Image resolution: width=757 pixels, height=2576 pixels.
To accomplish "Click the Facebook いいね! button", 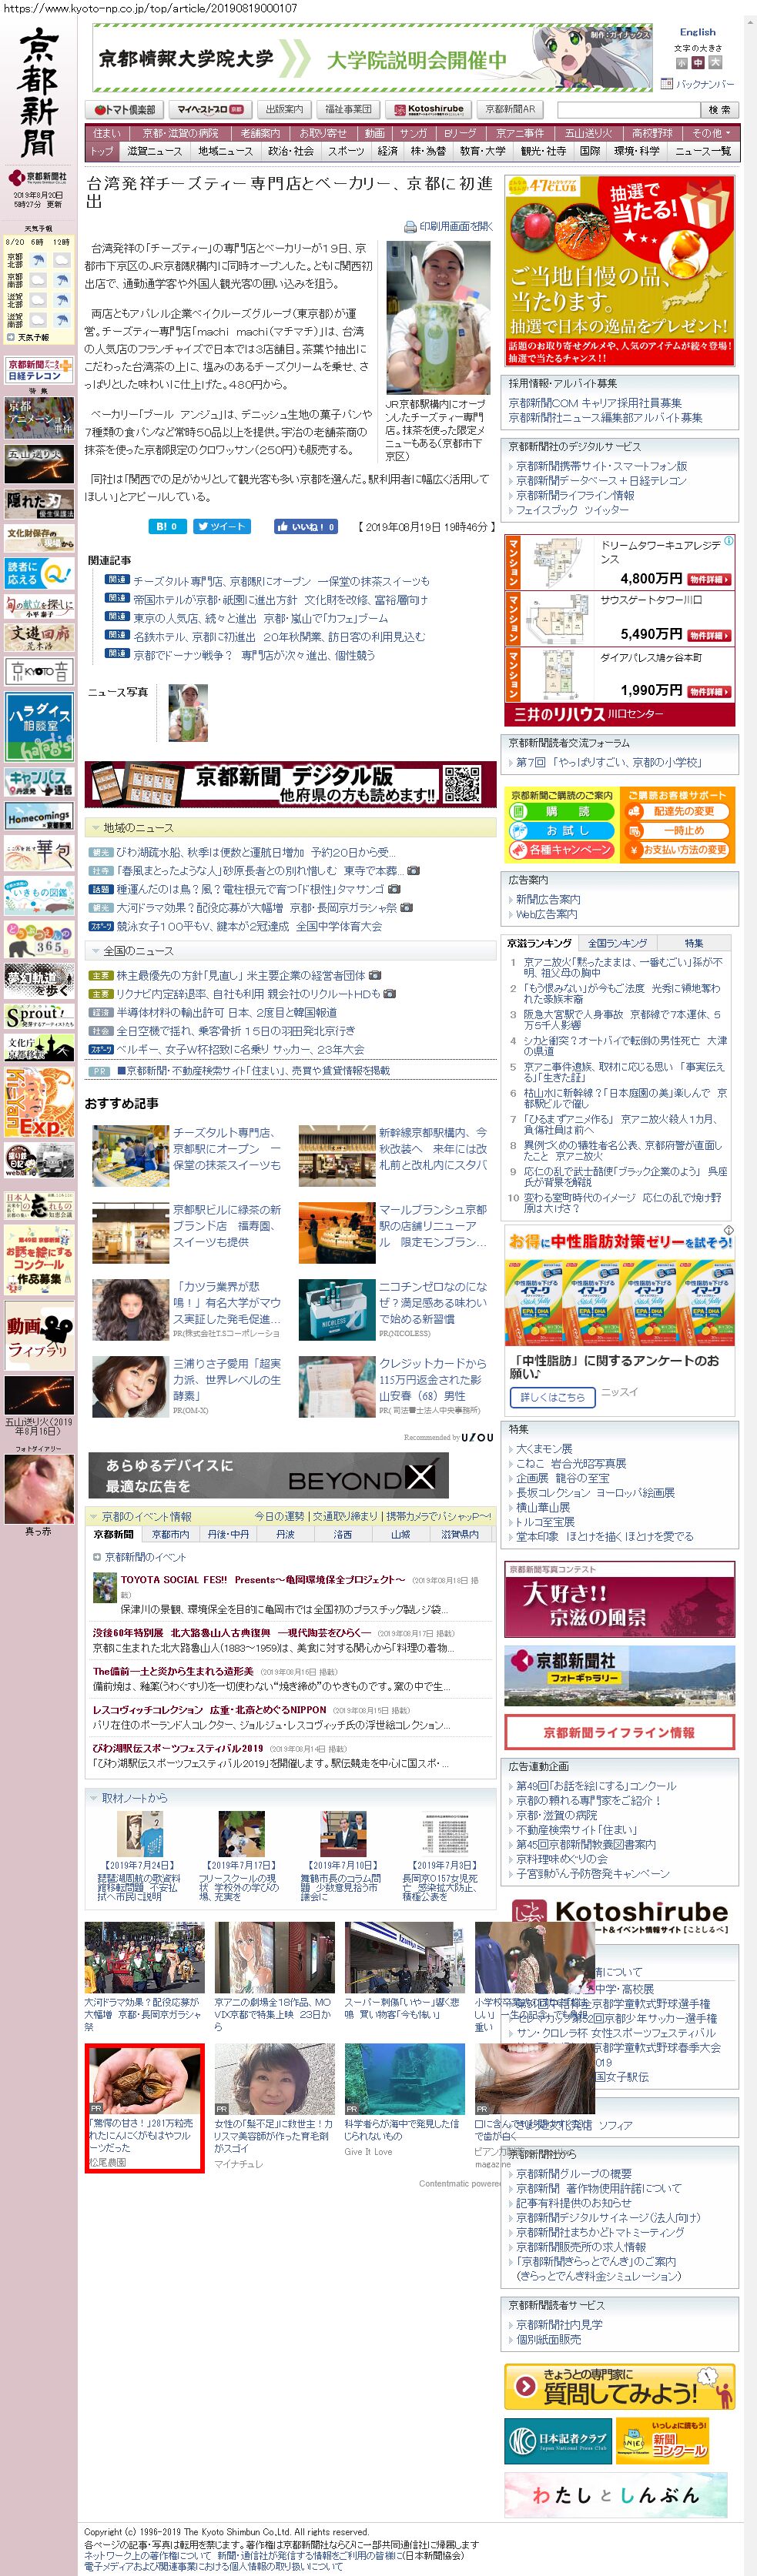I will tap(306, 526).
